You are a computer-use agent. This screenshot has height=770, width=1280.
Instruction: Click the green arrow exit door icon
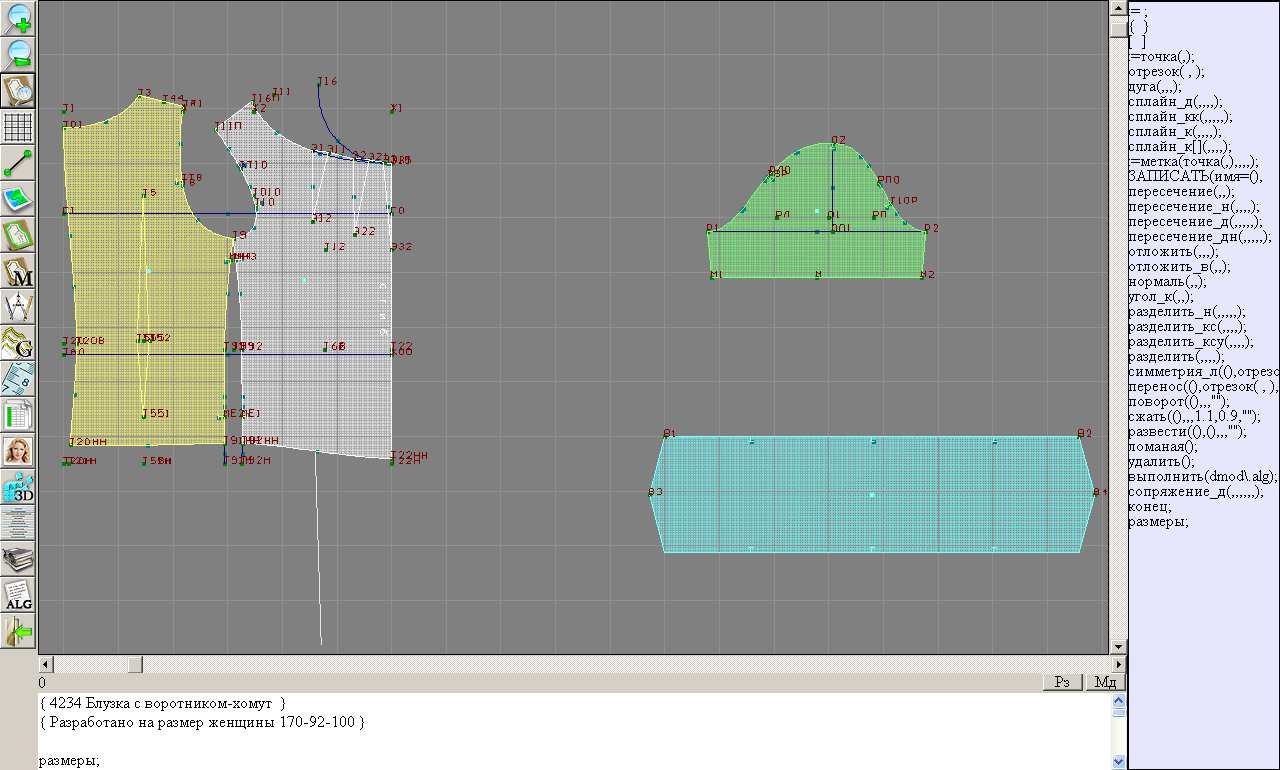point(19,631)
